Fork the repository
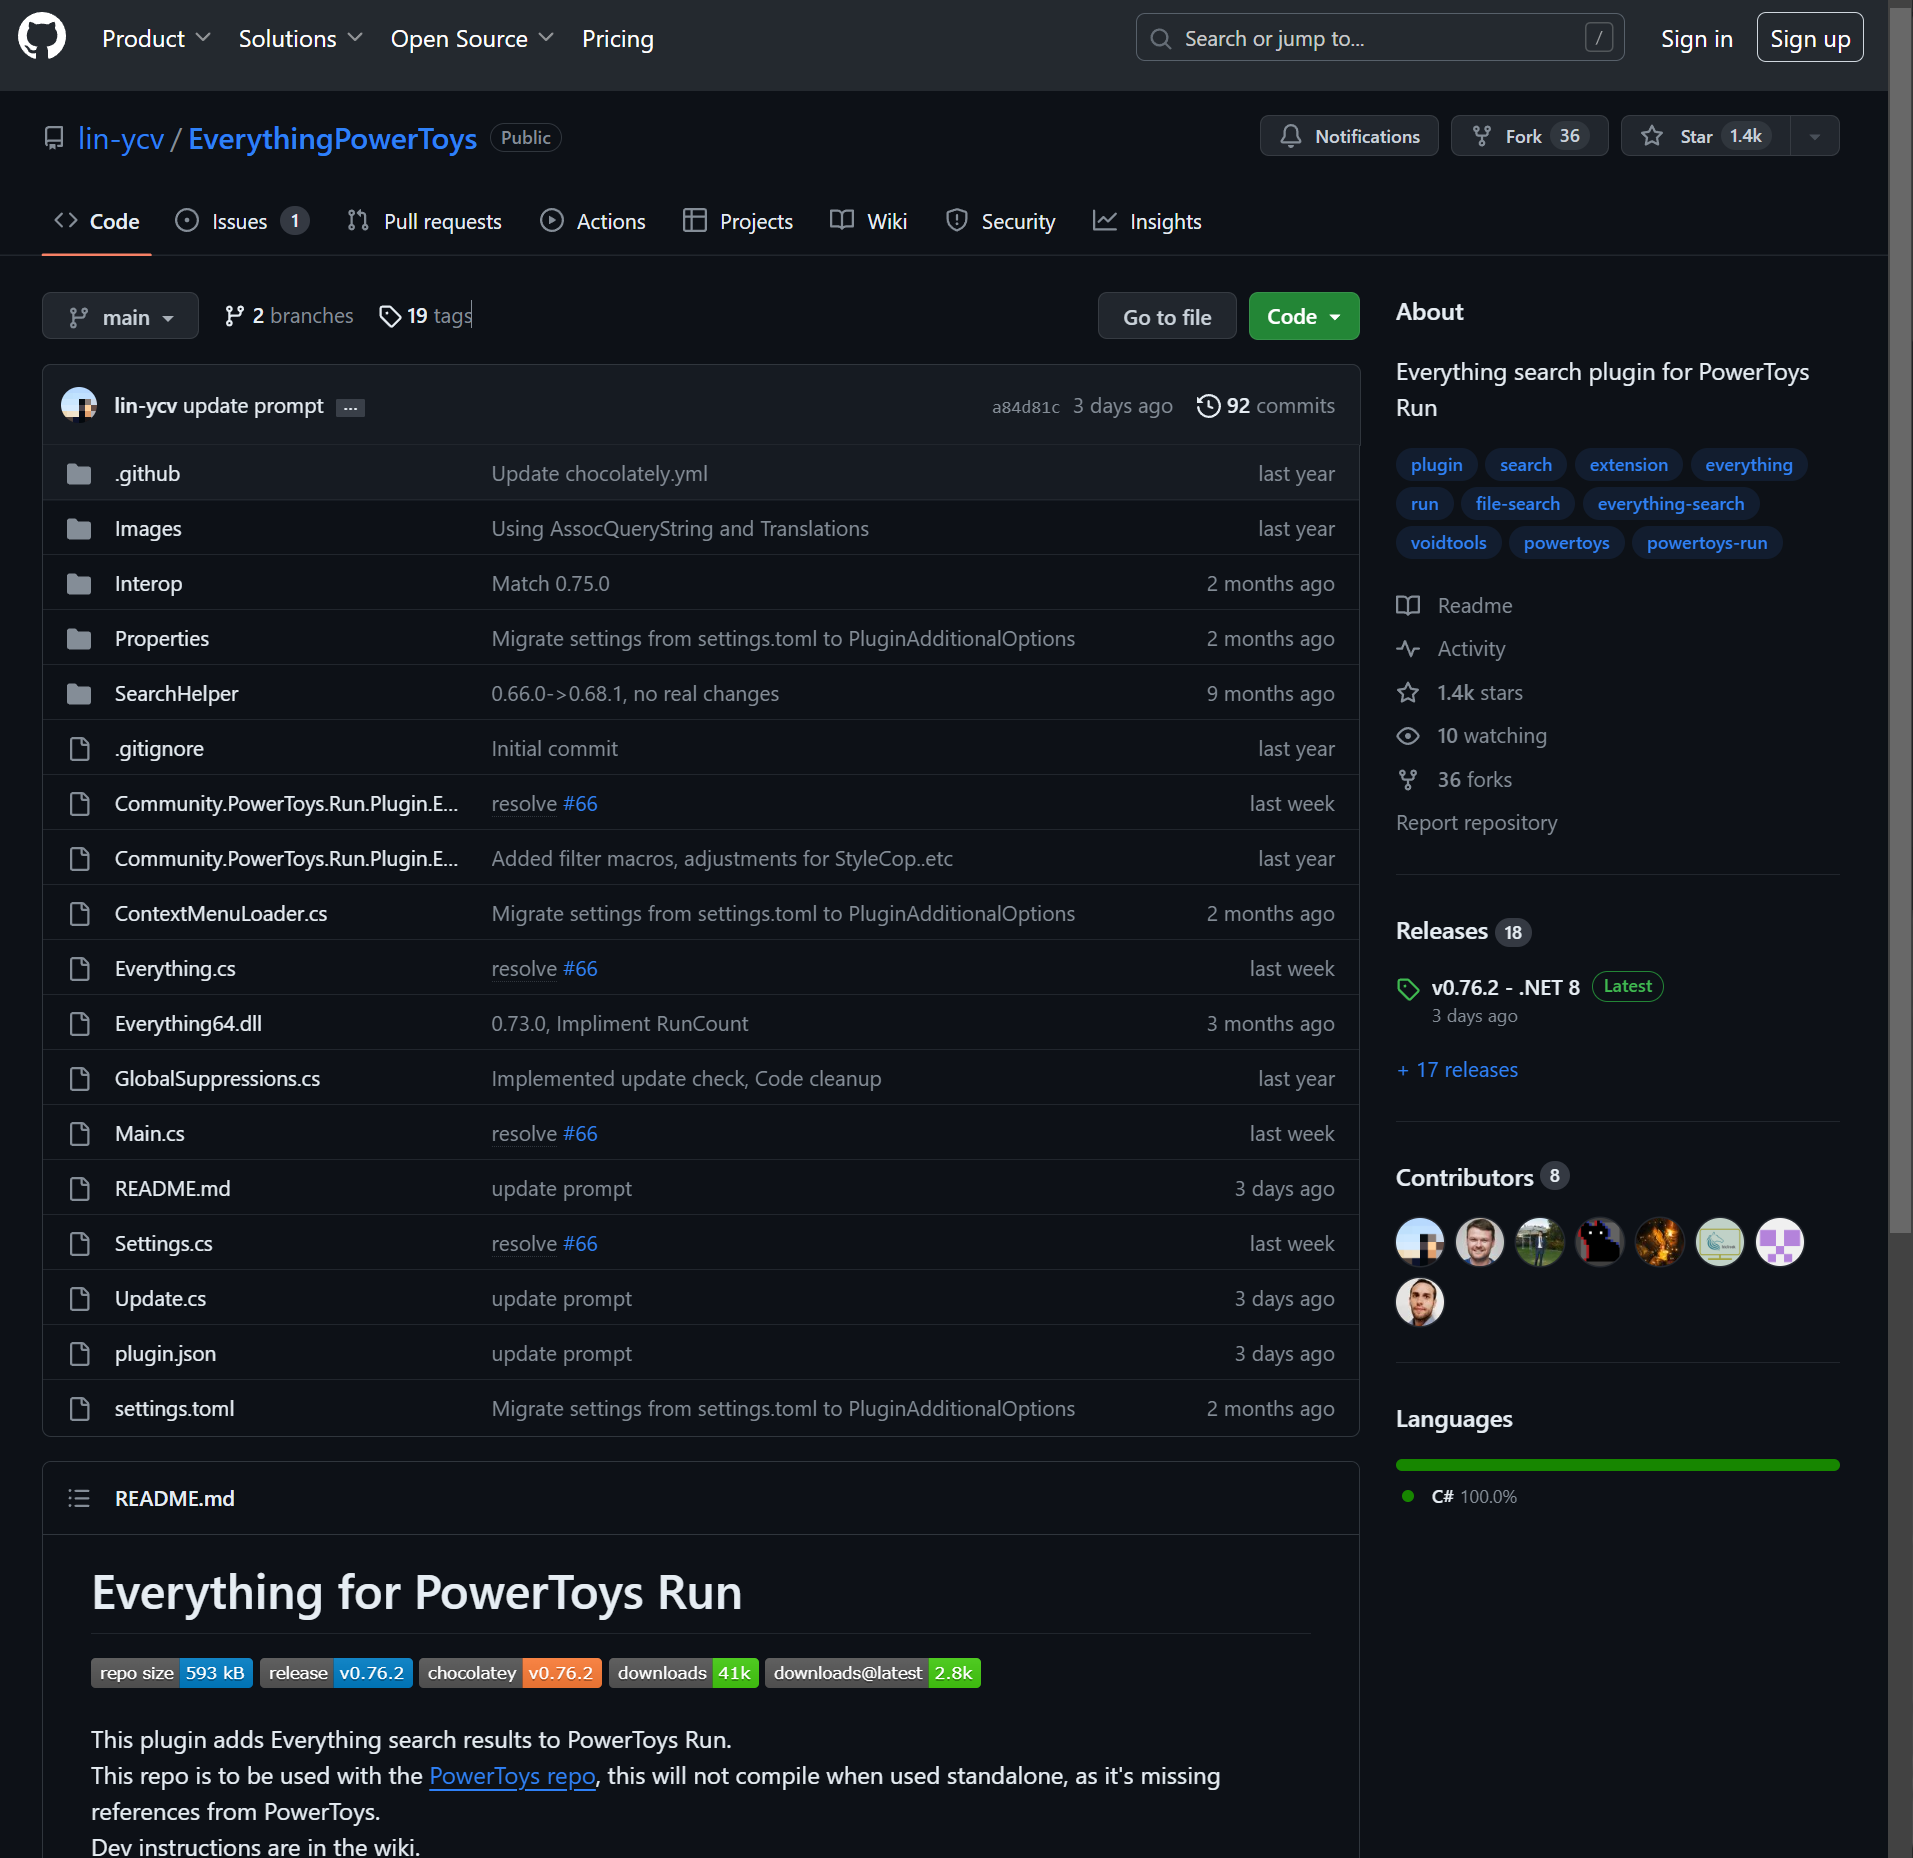 point(1529,136)
